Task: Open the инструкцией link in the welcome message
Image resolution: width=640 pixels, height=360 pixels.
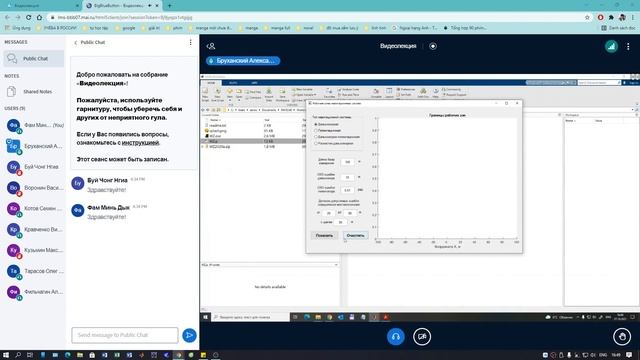Action: [x=140, y=142]
